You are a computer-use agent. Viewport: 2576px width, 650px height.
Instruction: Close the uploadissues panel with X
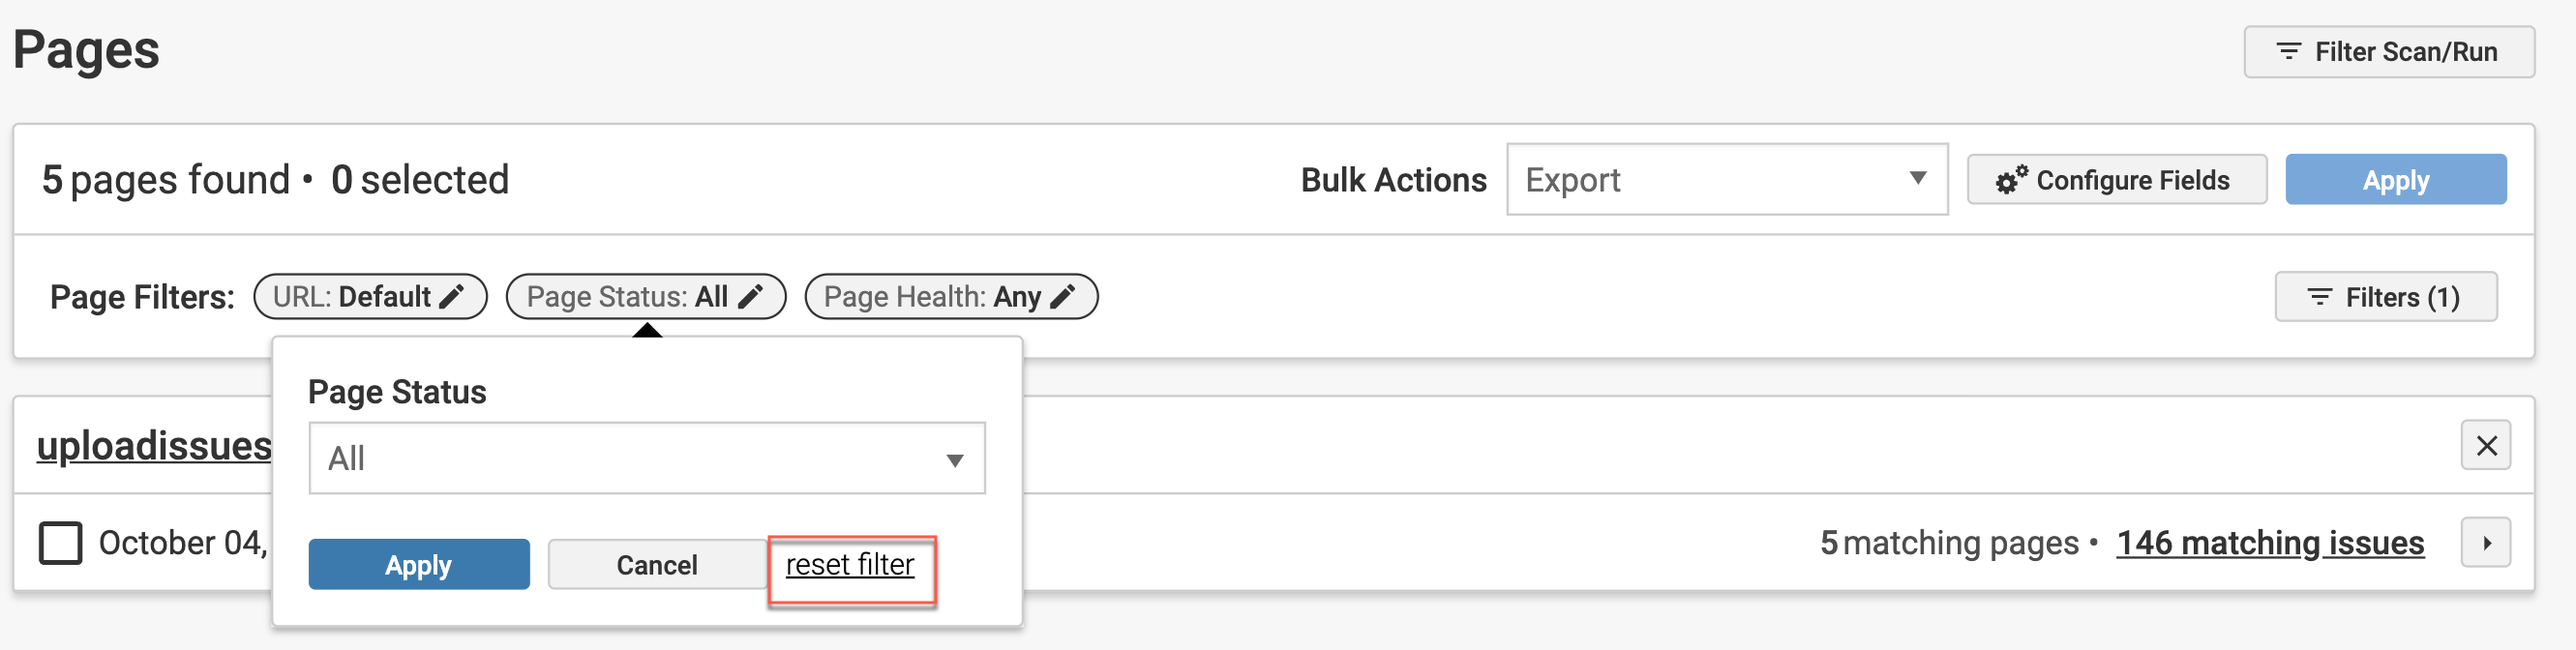pos(2485,445)
